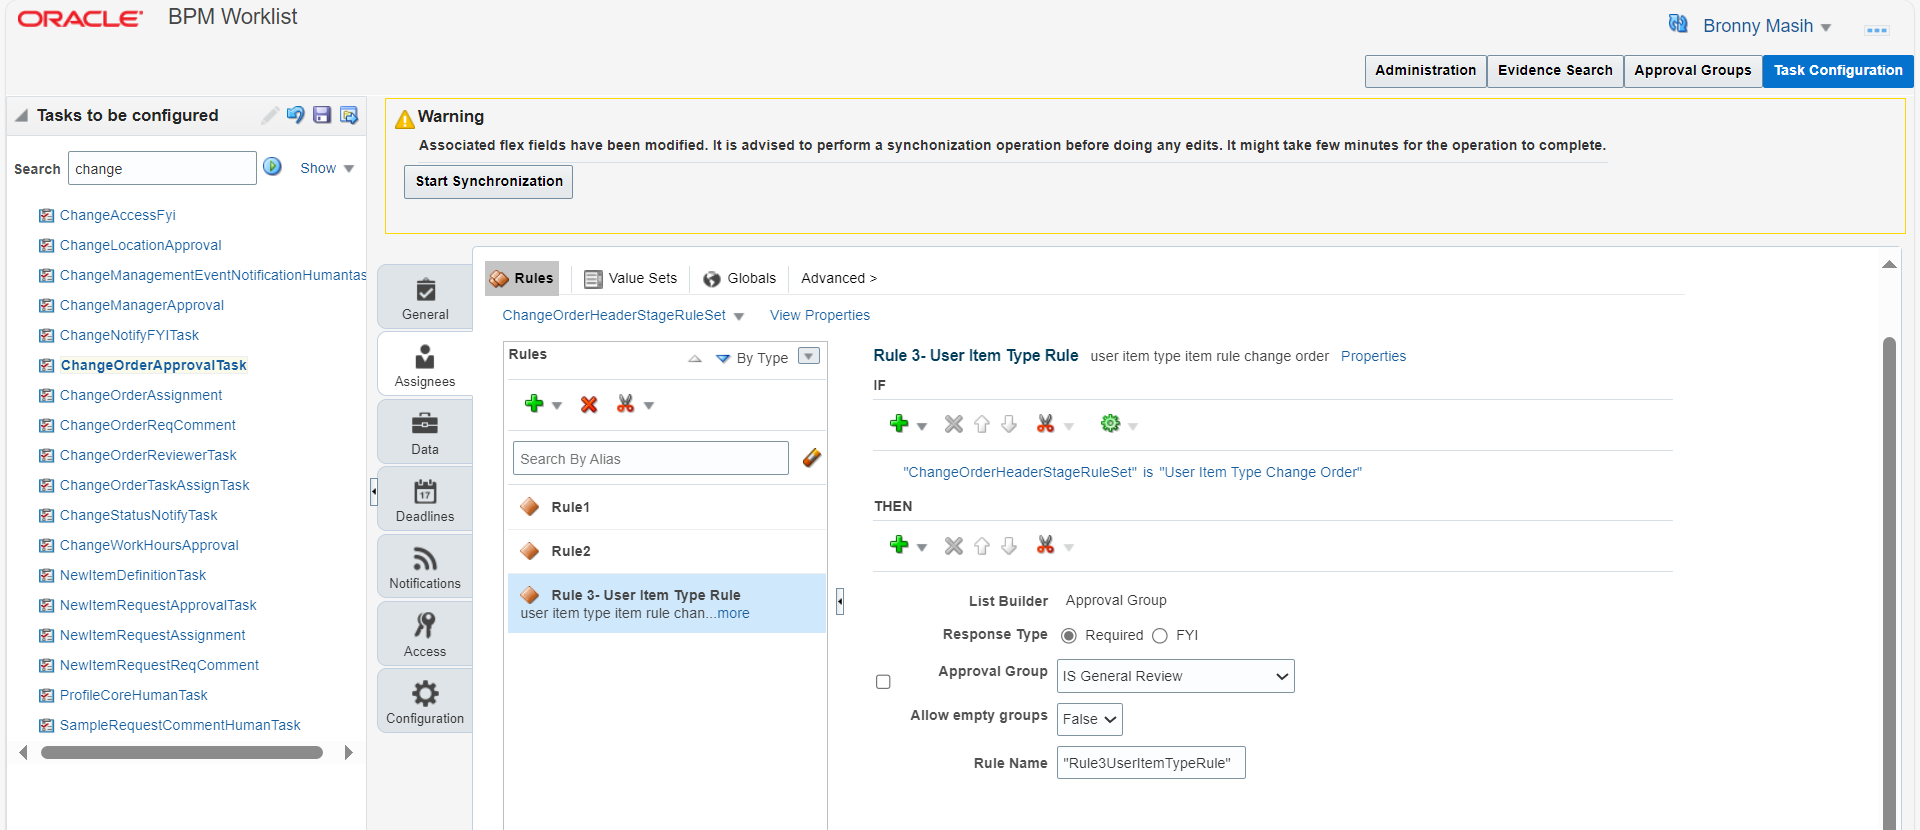Open the Properties link beside rule description
1920x830 pixels.
pos(1373,356)
